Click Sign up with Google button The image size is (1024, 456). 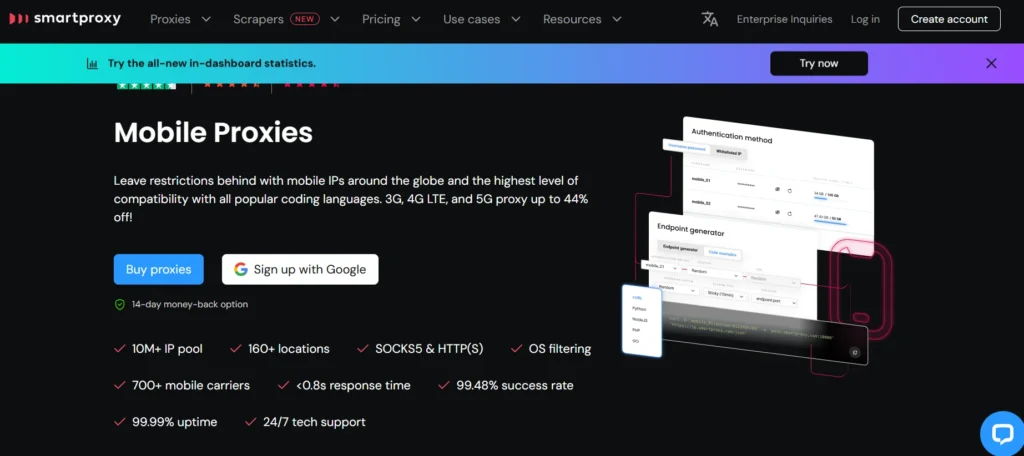[x=300, y=269]
